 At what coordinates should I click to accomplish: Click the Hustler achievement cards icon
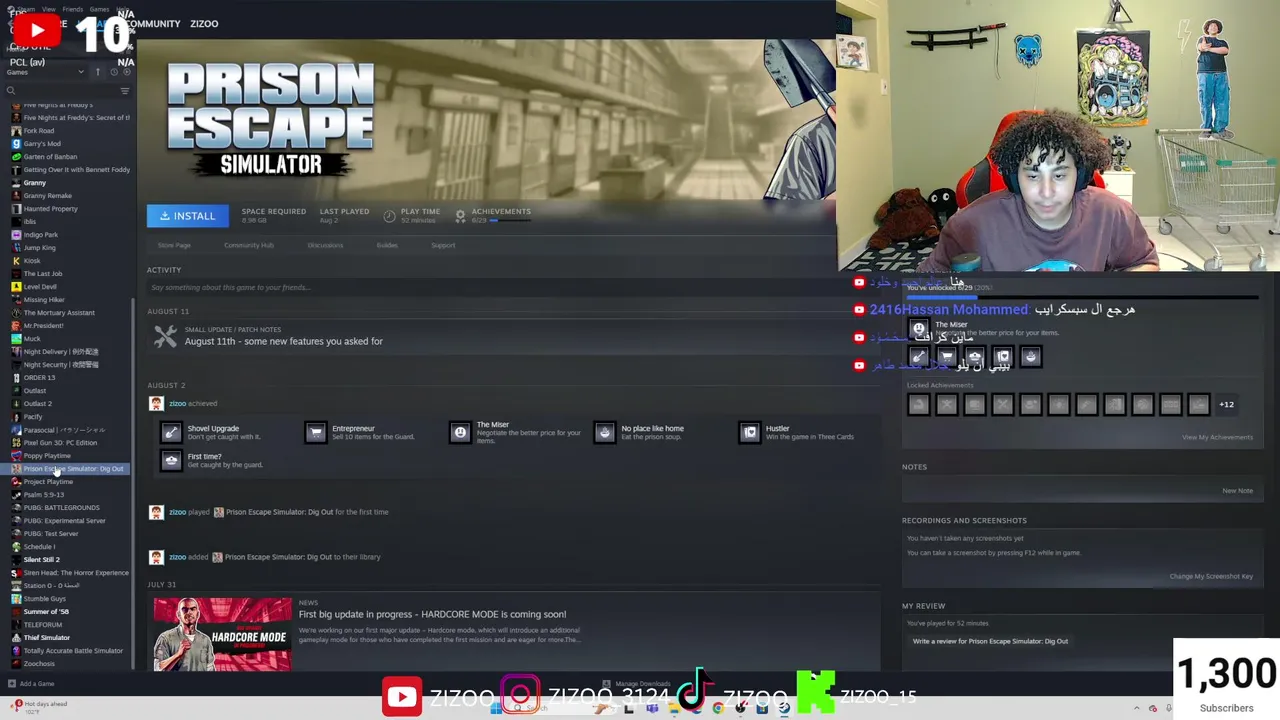750,432
